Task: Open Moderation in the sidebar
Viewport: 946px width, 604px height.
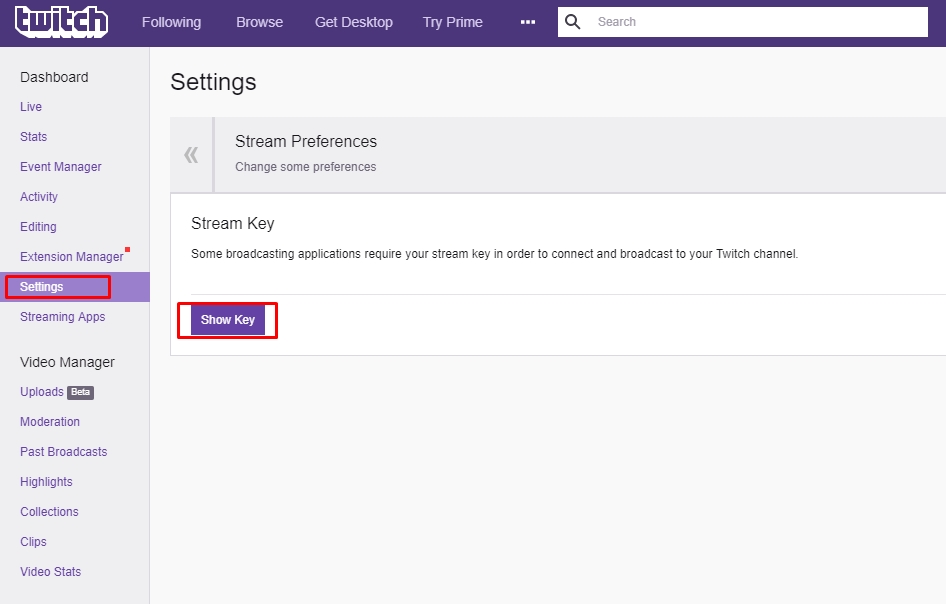Action: click(49, 422)
